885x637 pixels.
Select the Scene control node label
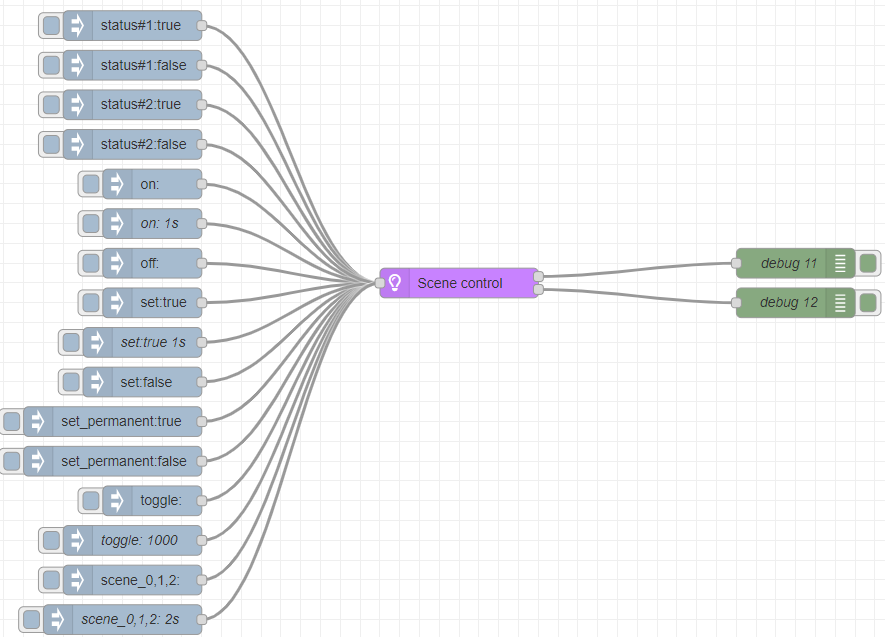tap(460, 283)
